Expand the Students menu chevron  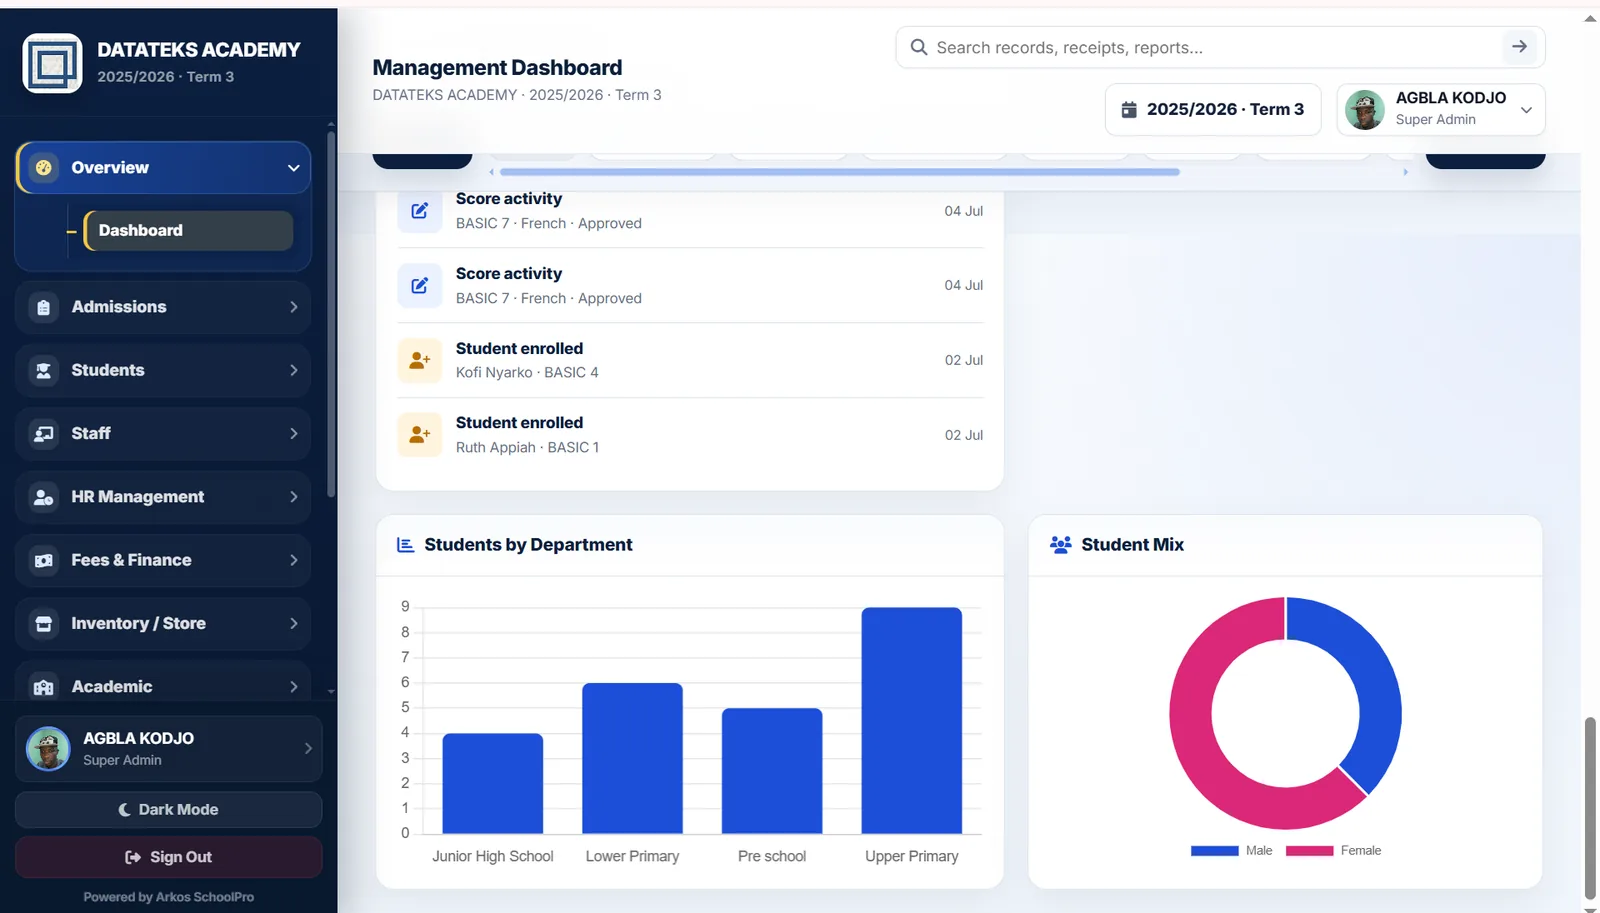293,371
